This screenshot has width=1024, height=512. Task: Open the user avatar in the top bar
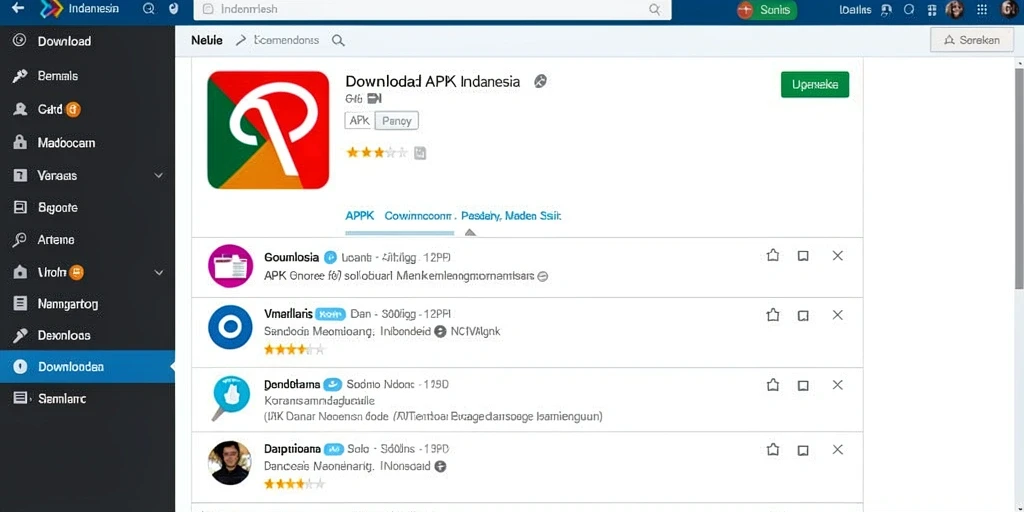(x=1010, y=9)
